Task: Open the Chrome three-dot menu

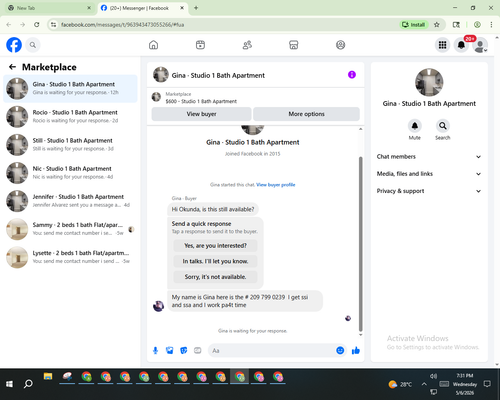Action: coord(491,25)
